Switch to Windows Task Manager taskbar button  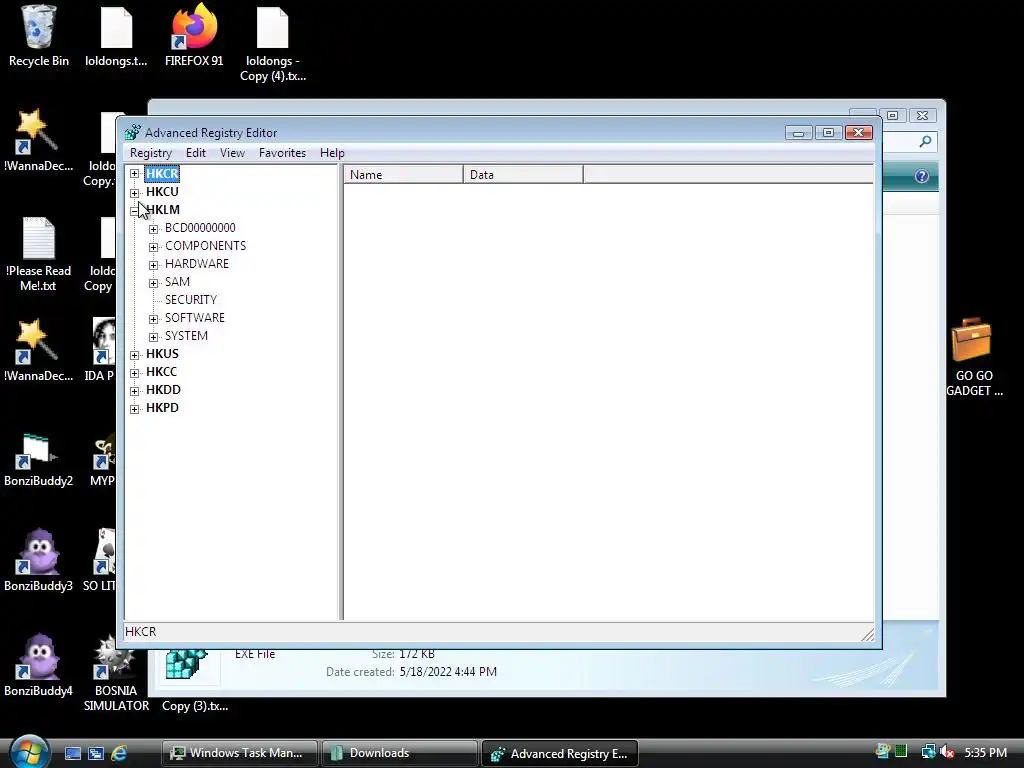click(x=240, y=753)
